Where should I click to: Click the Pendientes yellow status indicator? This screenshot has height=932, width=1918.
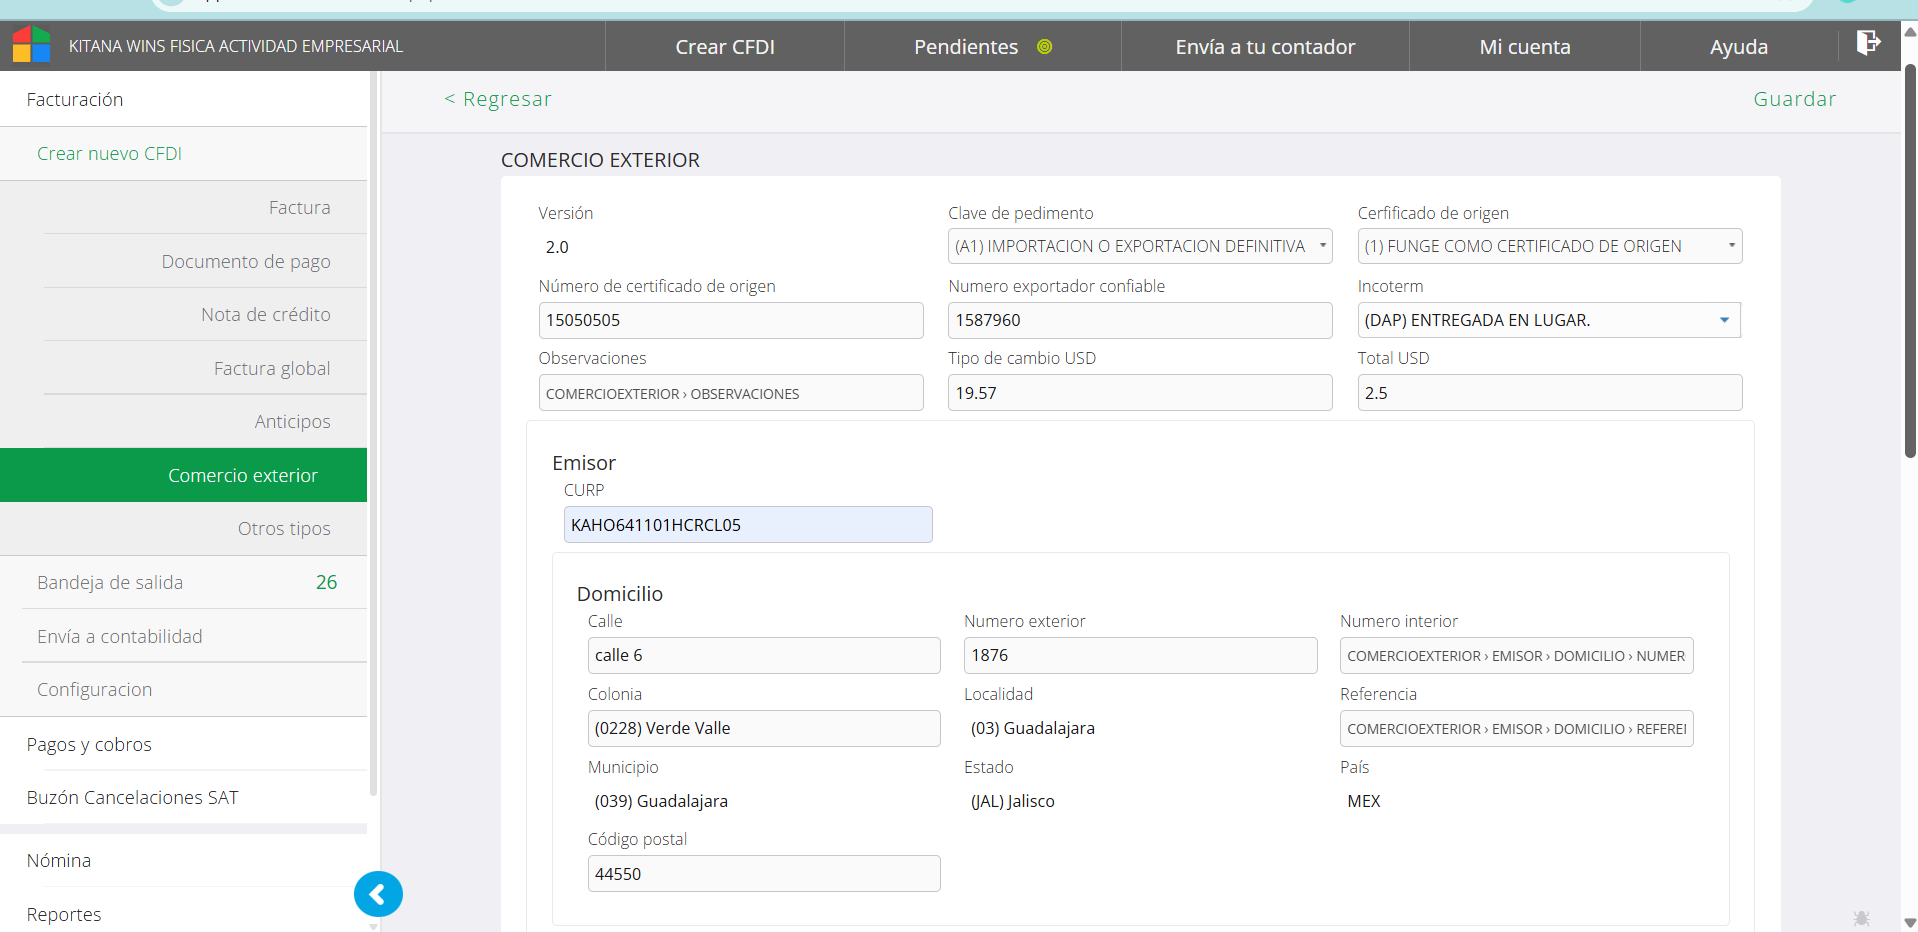[1044, 47]
